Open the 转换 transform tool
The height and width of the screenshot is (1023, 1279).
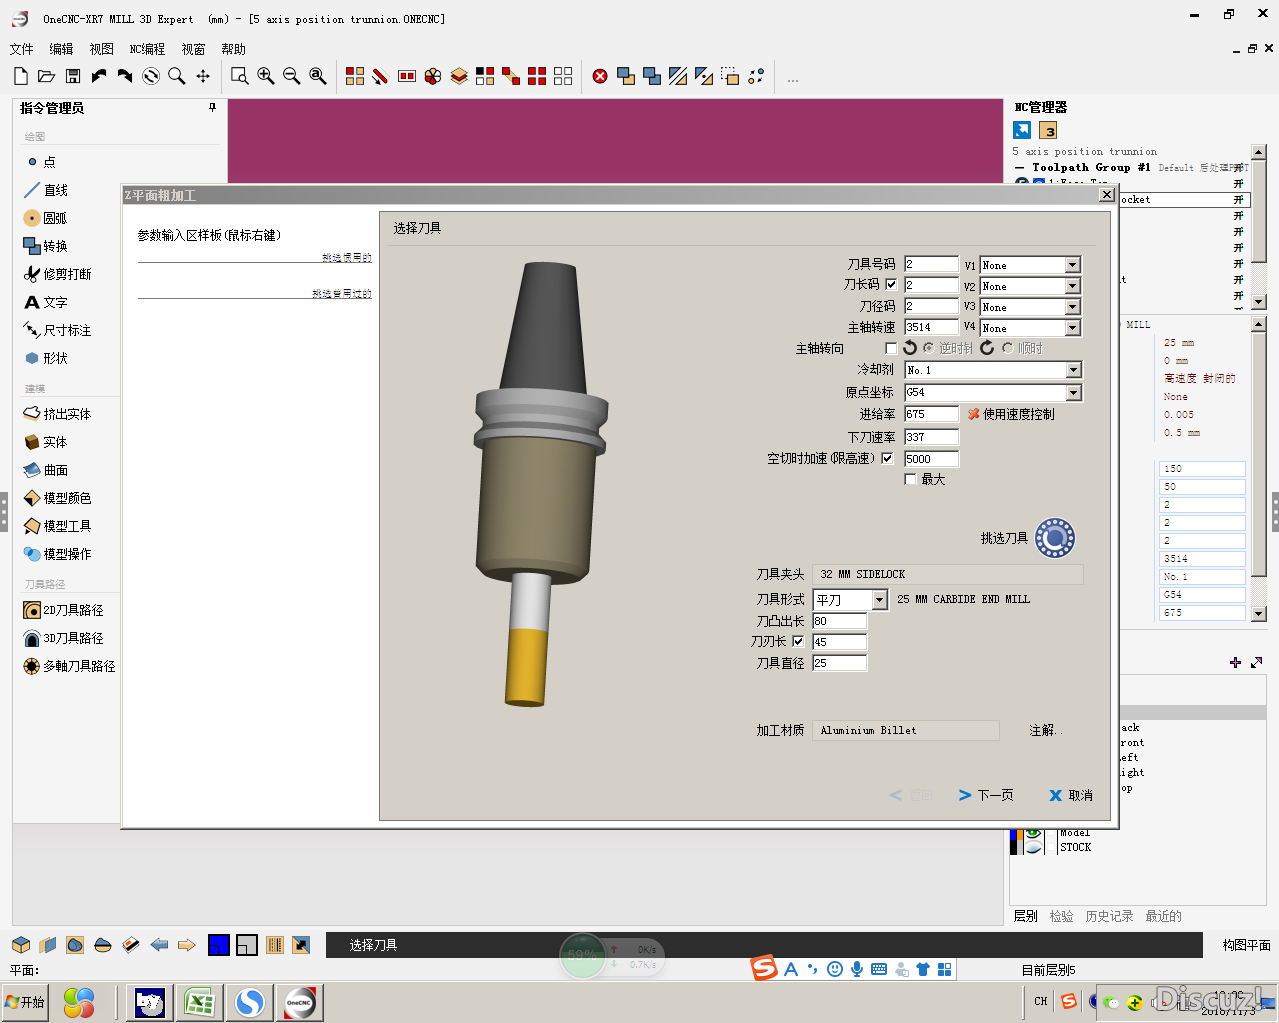(x=45, y=246)
